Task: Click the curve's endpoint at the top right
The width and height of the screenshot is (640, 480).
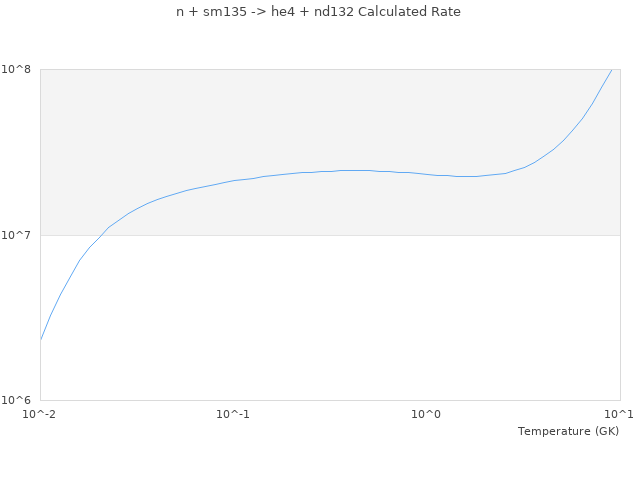Action: [611, 70]
